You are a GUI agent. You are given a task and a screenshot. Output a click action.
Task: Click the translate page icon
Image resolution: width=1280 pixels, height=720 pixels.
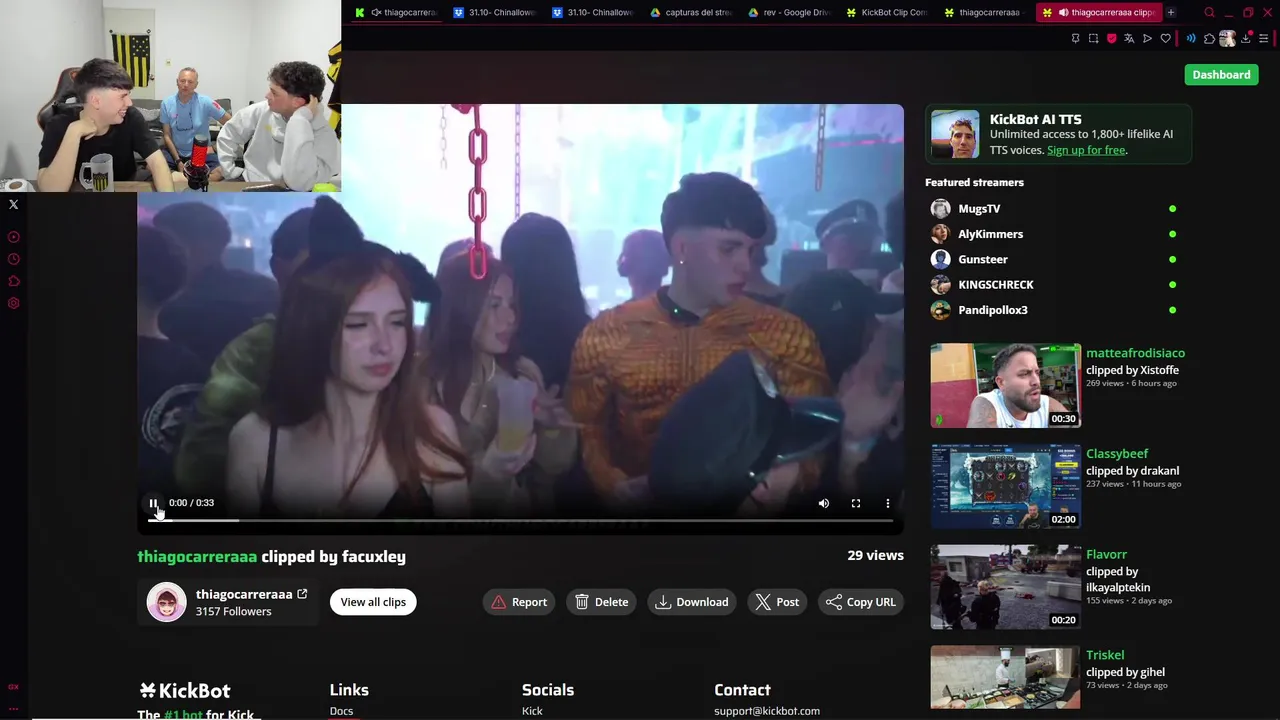(x=1129, y=38)
